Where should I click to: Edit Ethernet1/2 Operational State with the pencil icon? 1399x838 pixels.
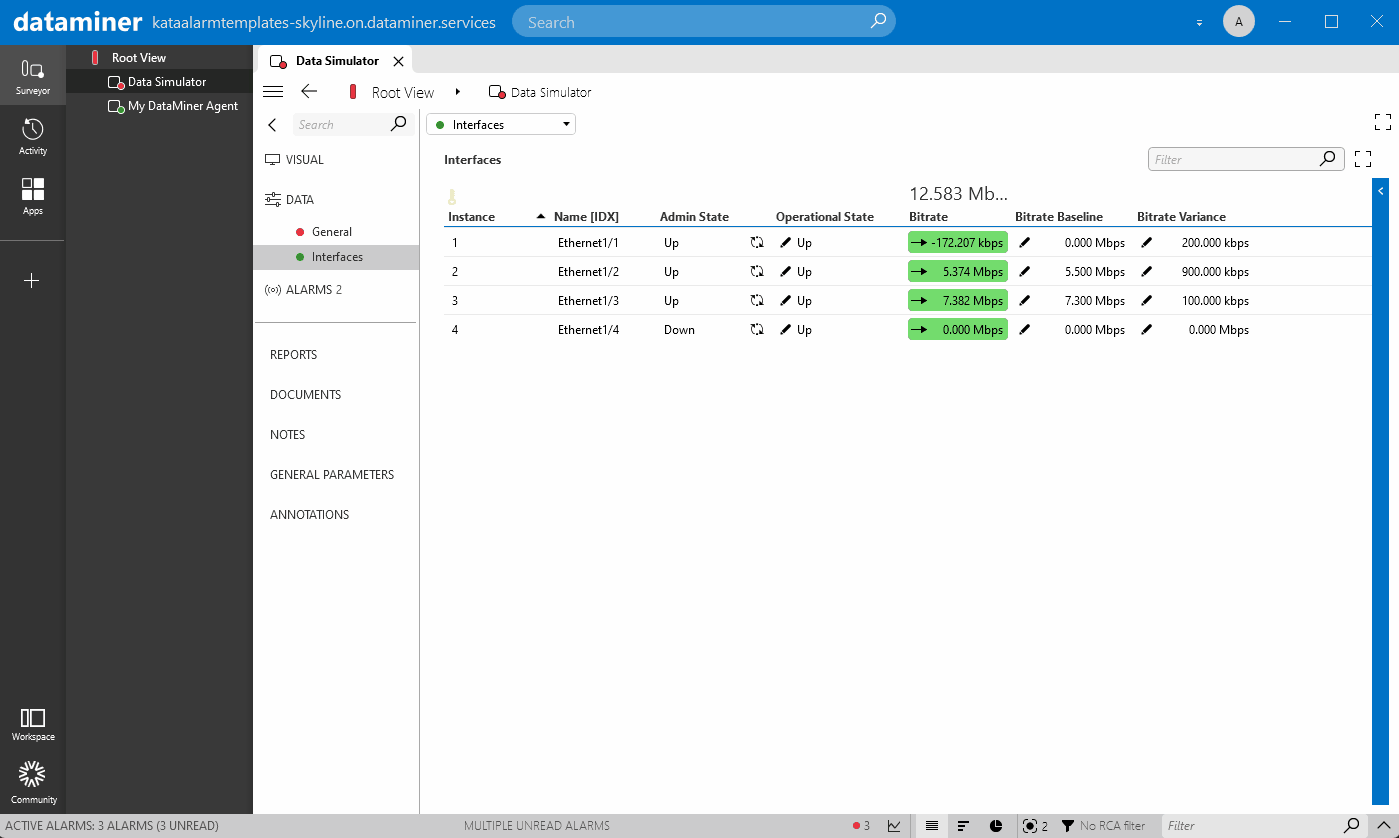786,271
